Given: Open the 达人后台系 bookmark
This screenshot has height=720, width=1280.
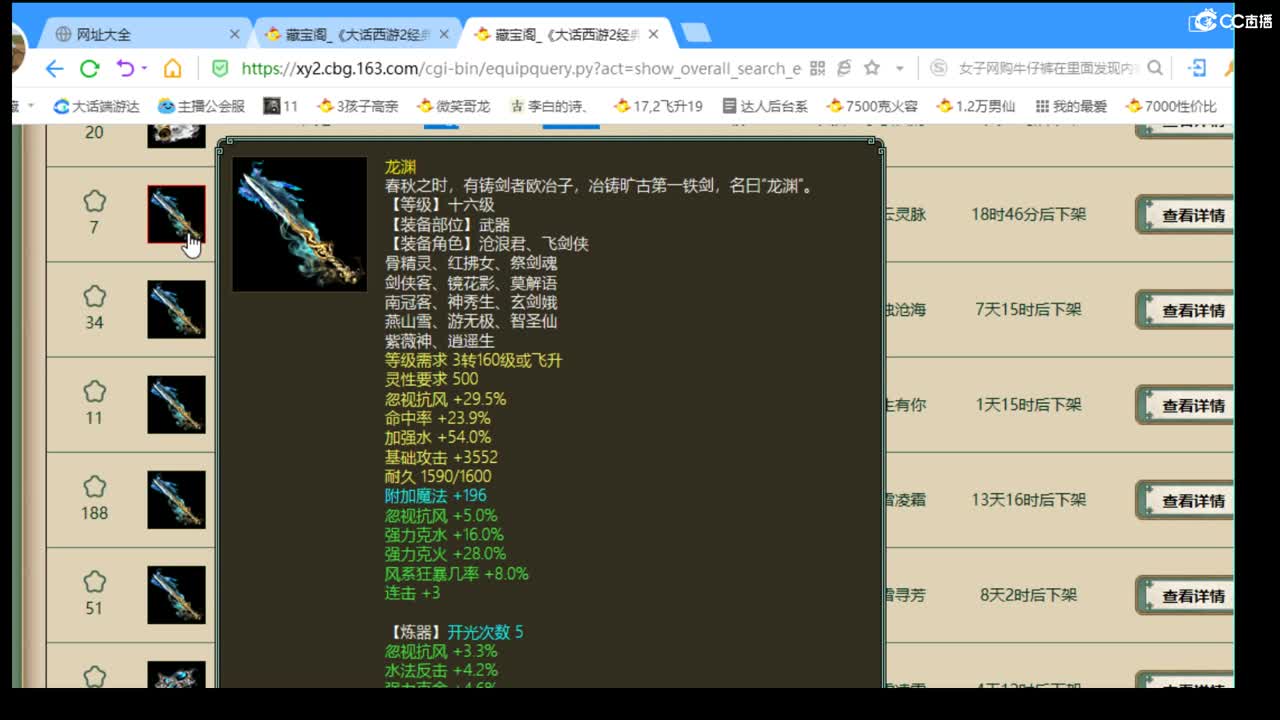Looking at the screenshot, I should tap(764, 105).
